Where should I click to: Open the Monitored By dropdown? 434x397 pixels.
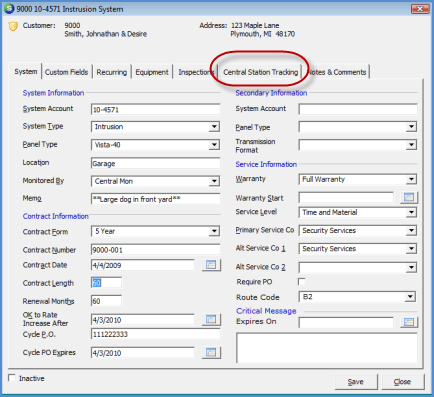pos(214,181)
